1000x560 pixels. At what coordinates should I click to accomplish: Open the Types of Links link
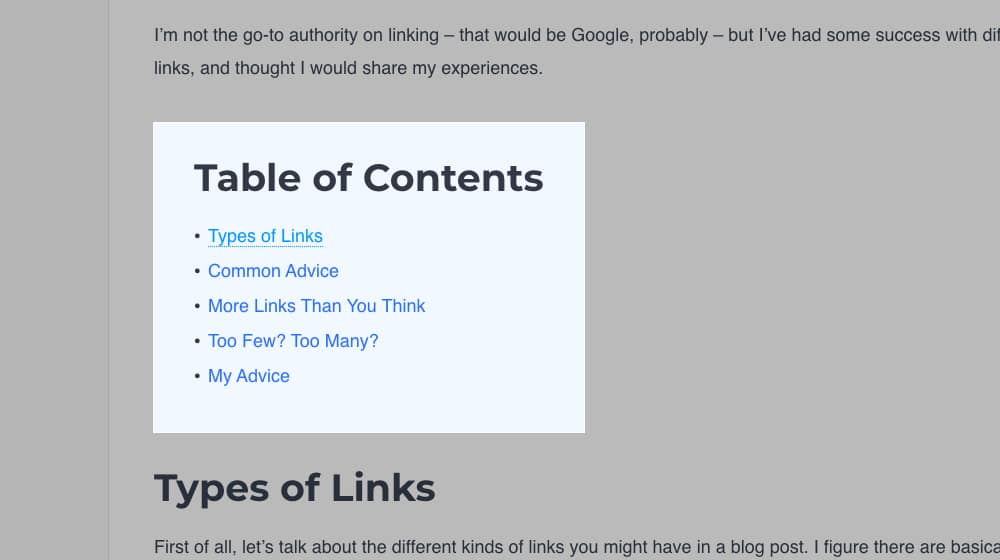[265, 236]
